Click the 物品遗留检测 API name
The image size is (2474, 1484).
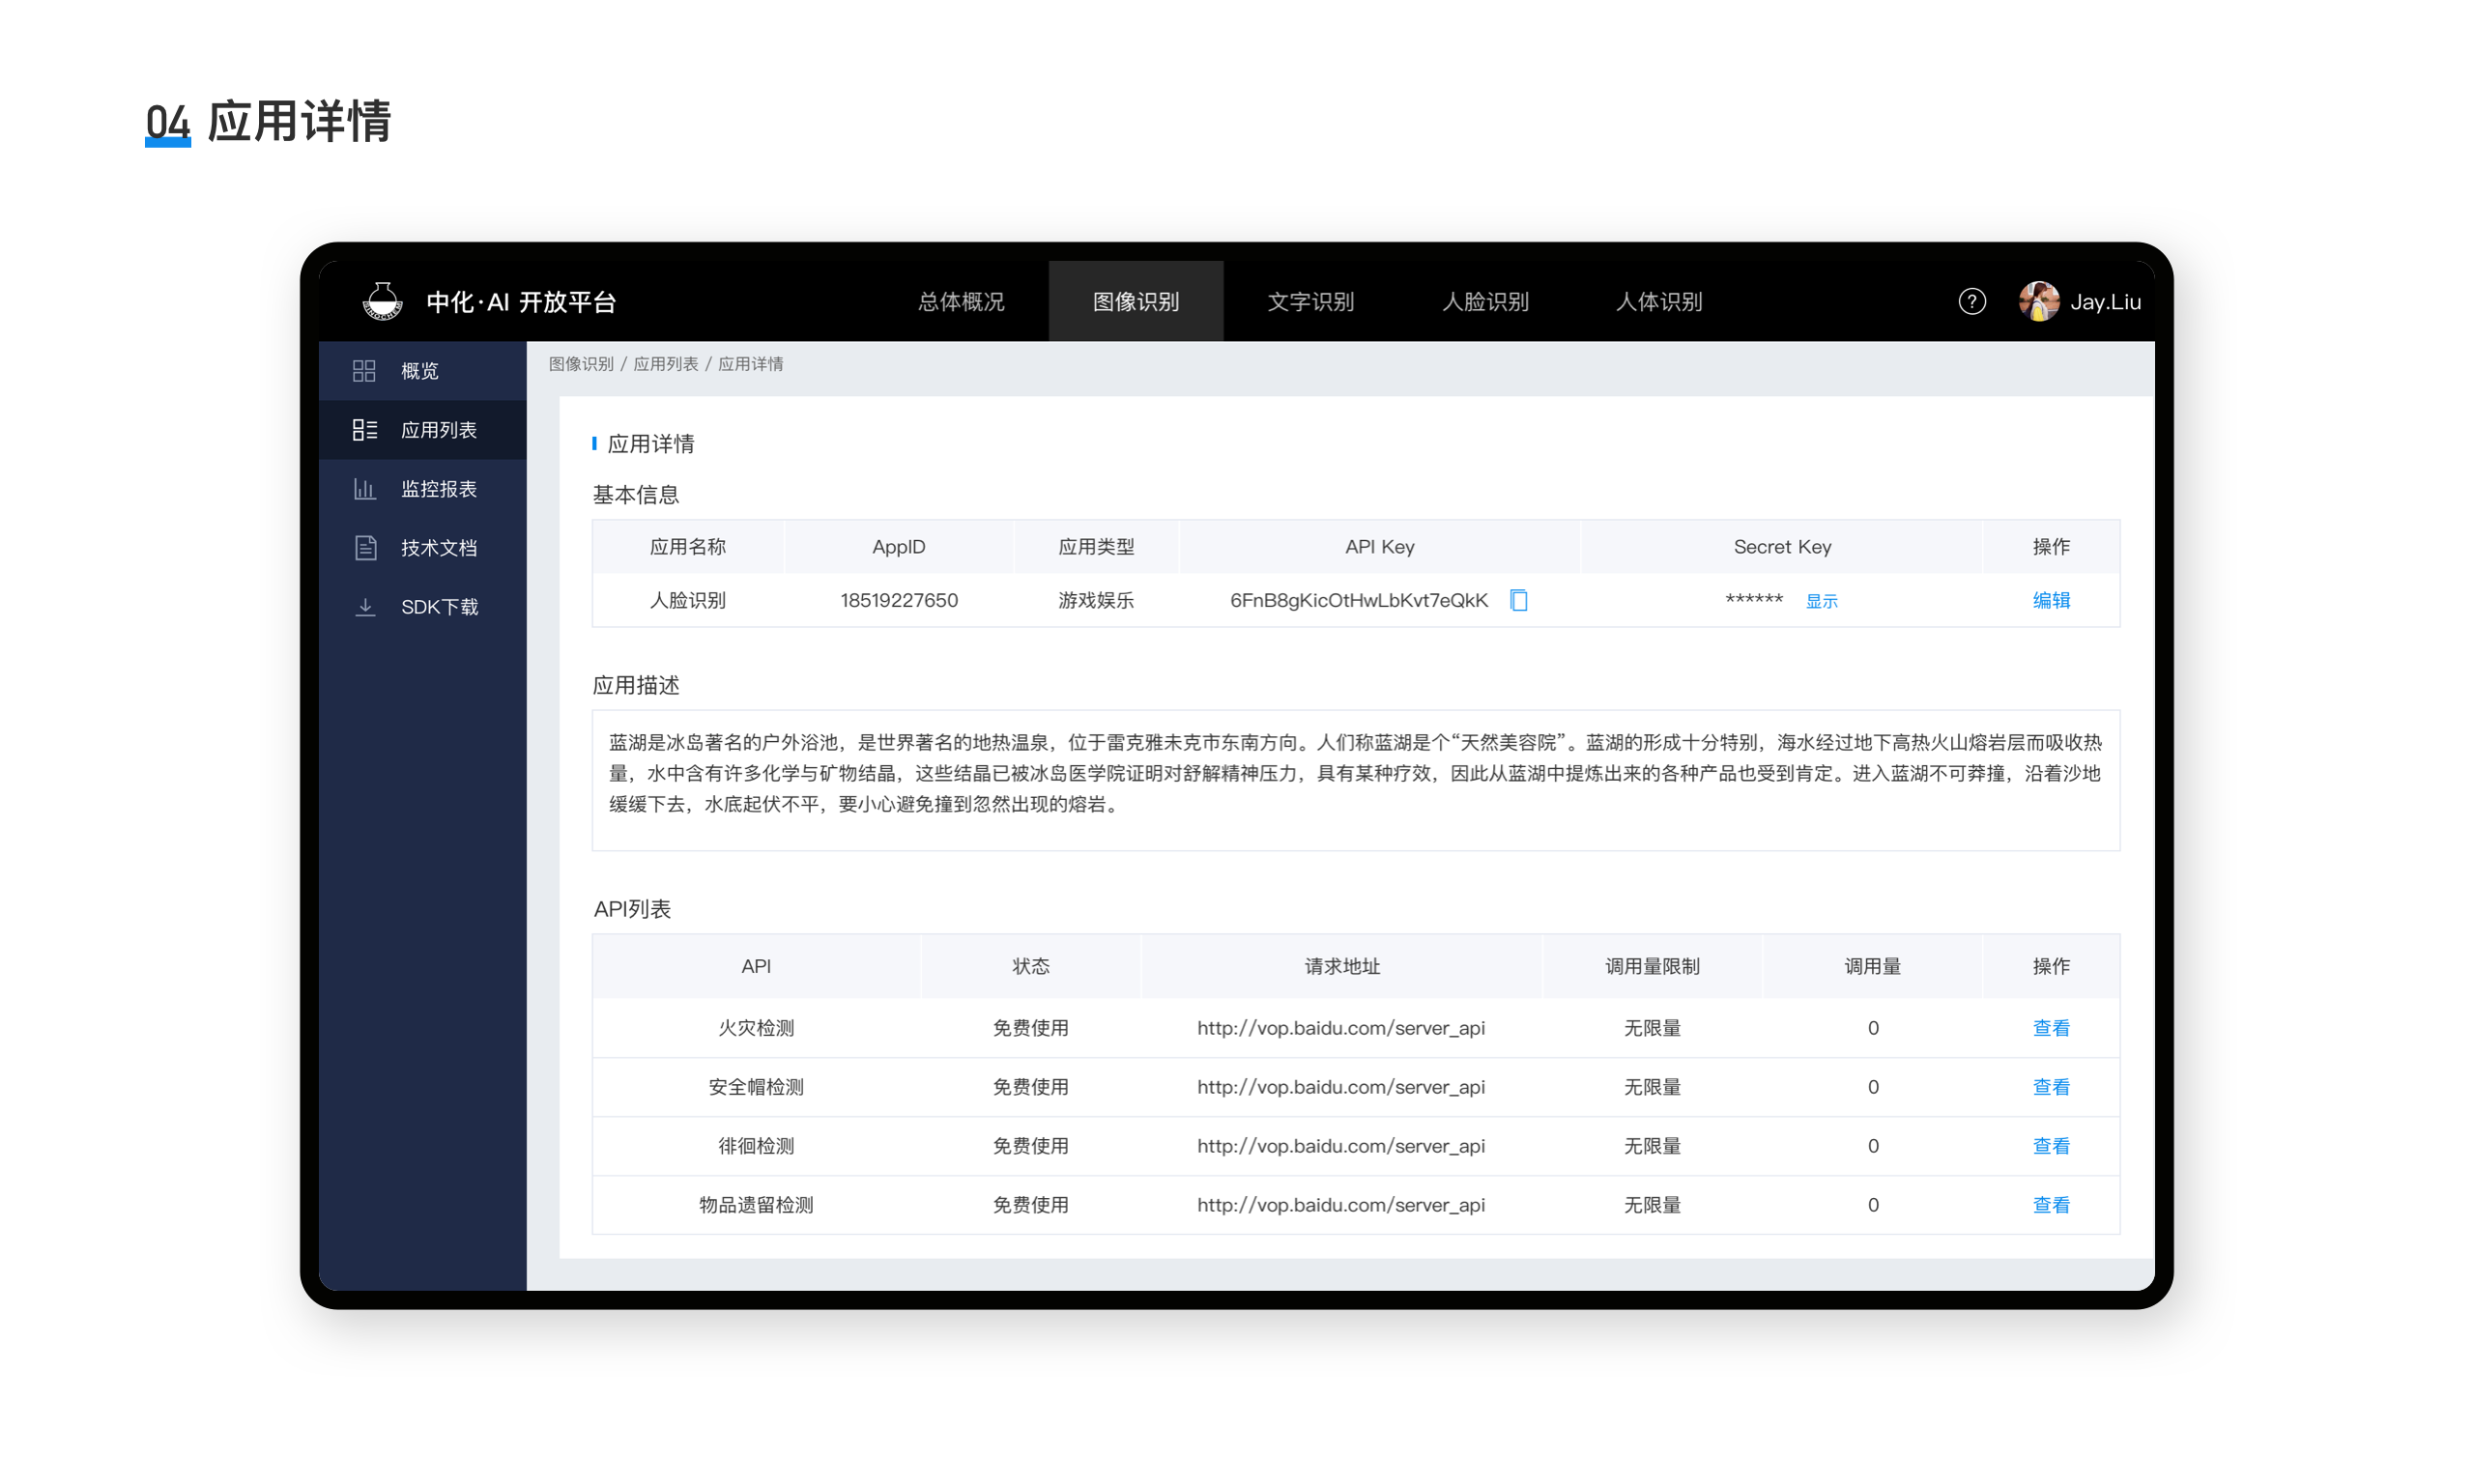pyautogui.click(x=756, y=1205)
